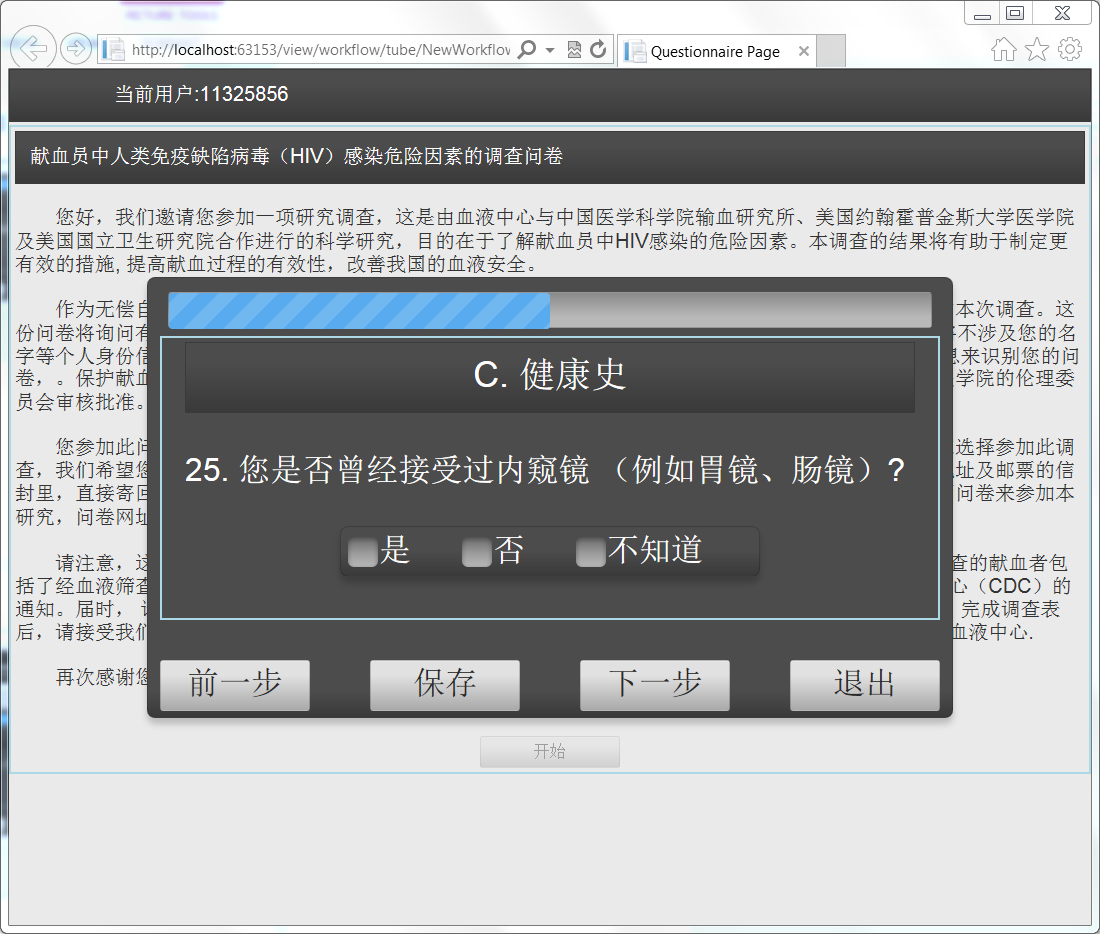Select the Questionnaire Page tab

click(x=716, y=51)
